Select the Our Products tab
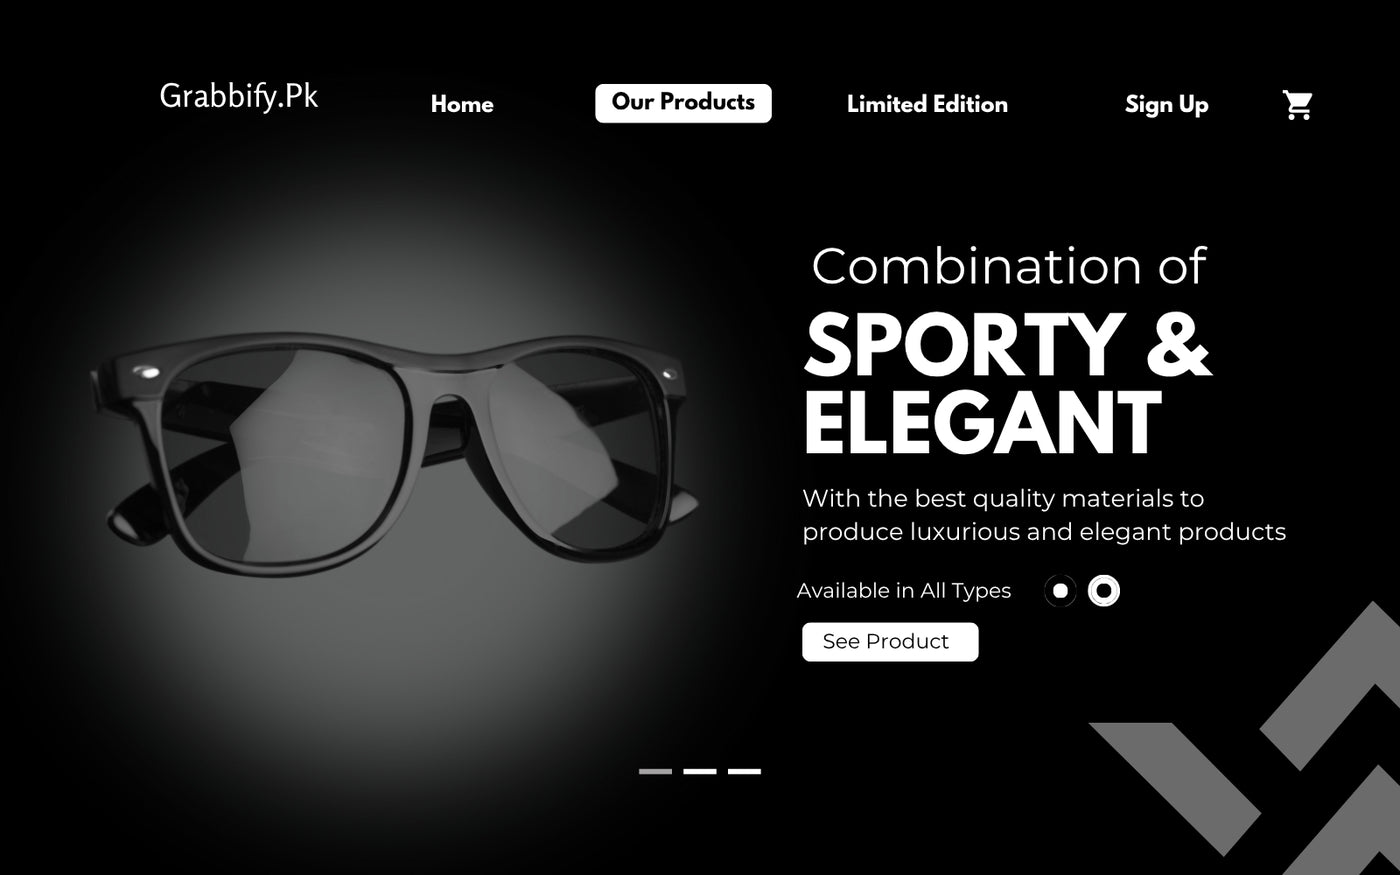Image resolution: width=1400 pixels, height=875 pixels. [683, 103]
